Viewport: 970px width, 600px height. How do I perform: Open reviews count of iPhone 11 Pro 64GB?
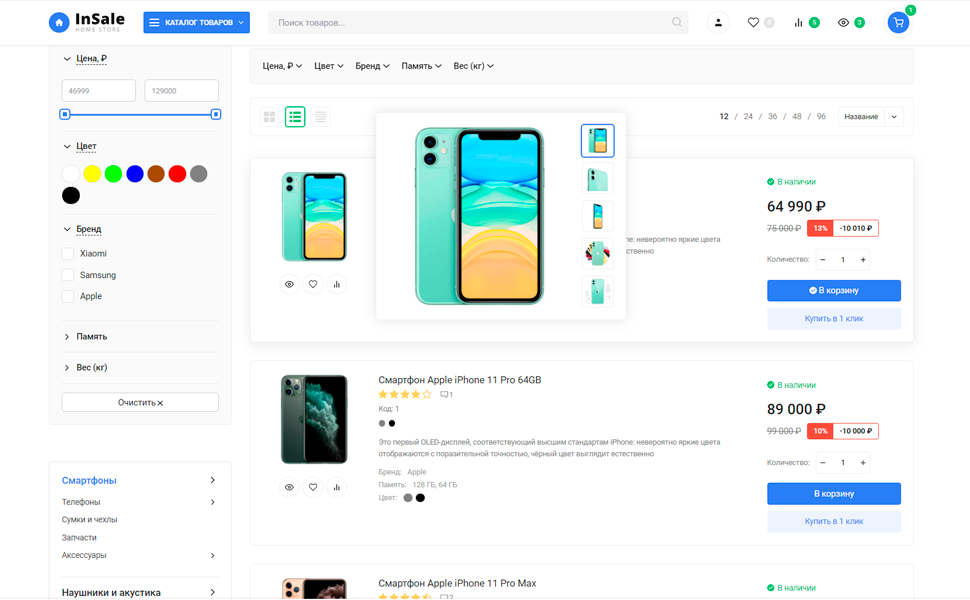446,395
